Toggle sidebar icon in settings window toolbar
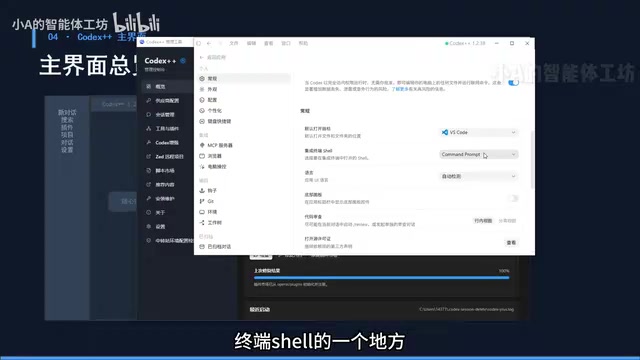The height and width of the screenshot is (360, 640). 199,43
